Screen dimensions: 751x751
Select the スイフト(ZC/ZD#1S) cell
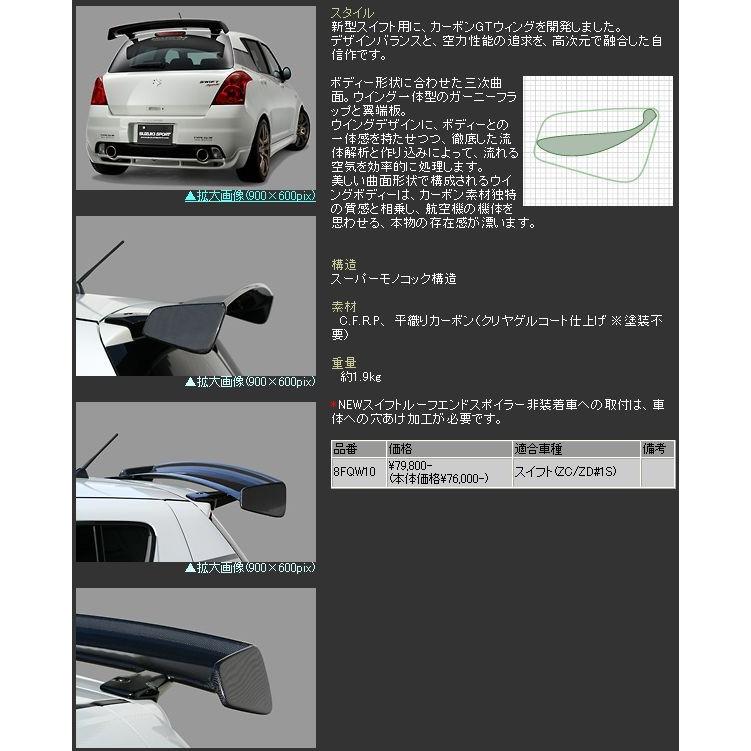tap(576, 472)
